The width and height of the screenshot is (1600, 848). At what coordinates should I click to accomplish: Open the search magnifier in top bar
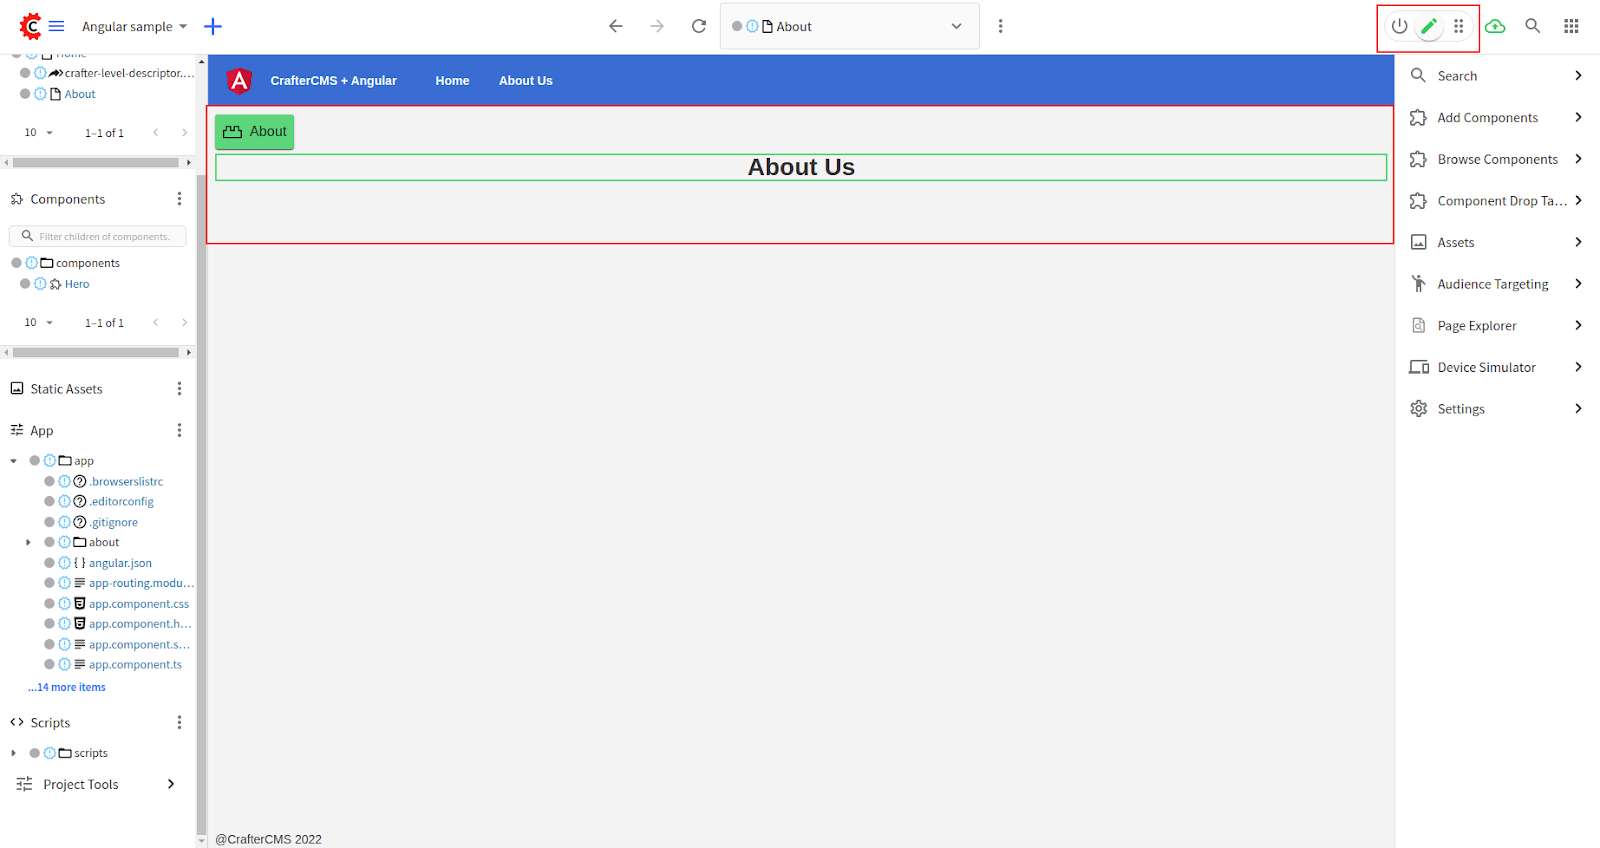pyautogui.click(x=1532, y=26)
